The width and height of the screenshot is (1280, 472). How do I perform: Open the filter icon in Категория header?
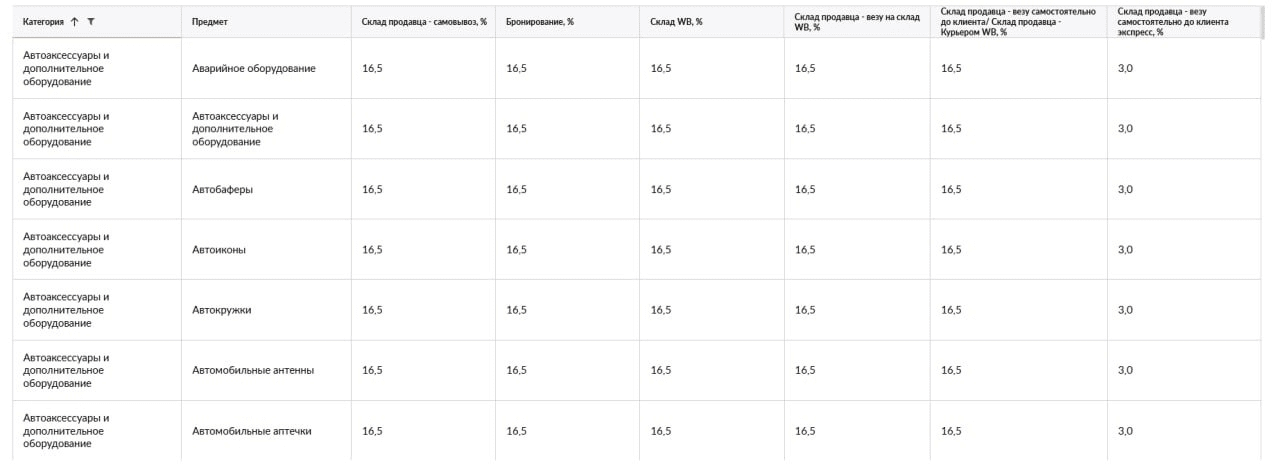tap(92, 22)
